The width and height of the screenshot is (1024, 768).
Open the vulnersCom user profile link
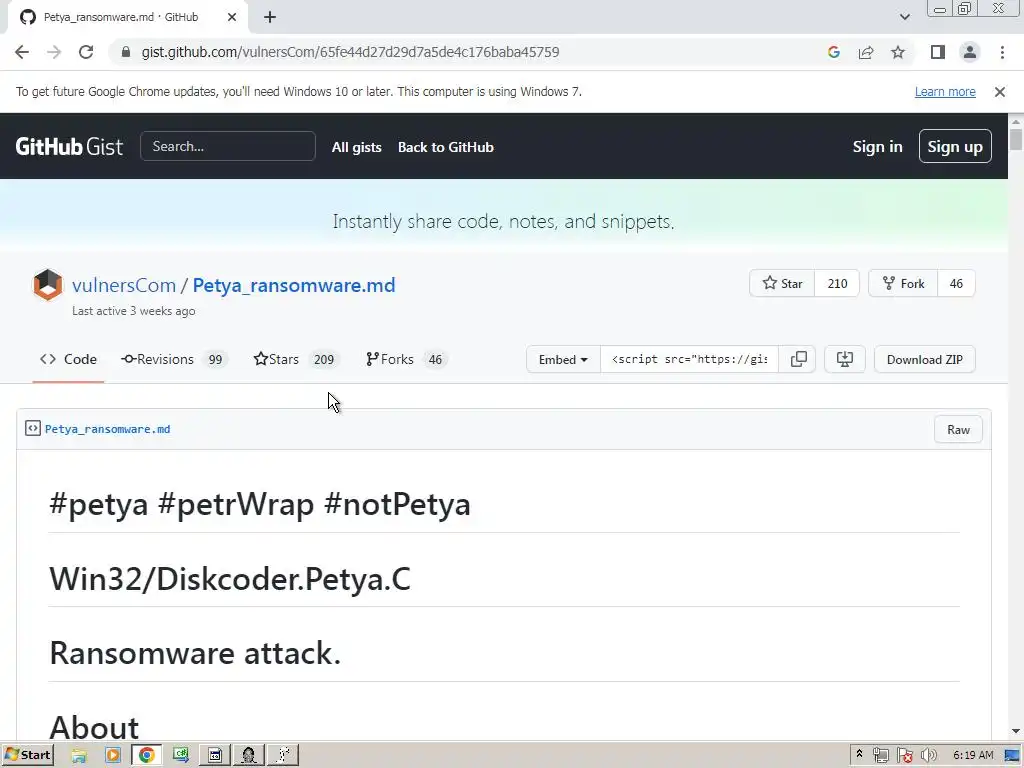[x=123, y=285]
